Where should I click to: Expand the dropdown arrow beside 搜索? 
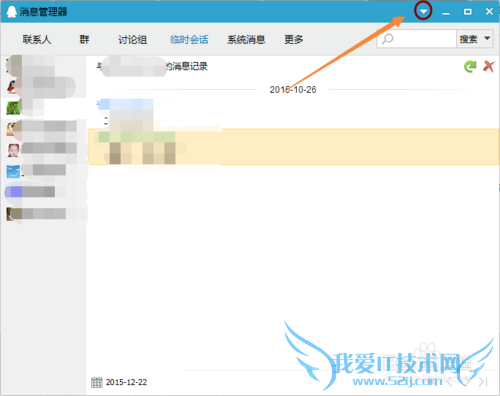pos(487,38)
